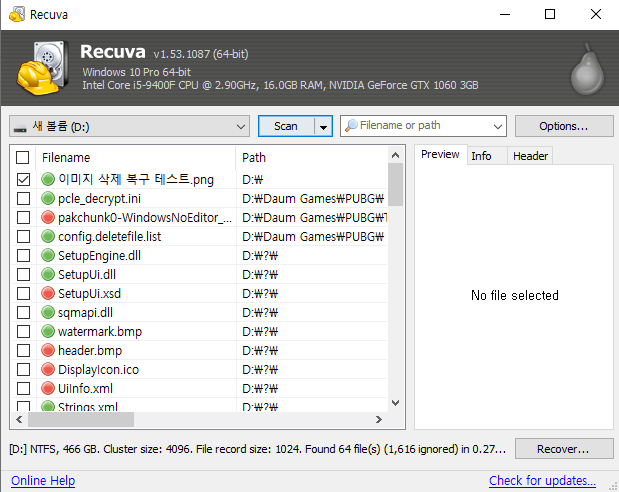Click the green status dot of the 이미지 삭제 복구 테스트.png file
Screen dimensions: 619x492
click(48, 179)
